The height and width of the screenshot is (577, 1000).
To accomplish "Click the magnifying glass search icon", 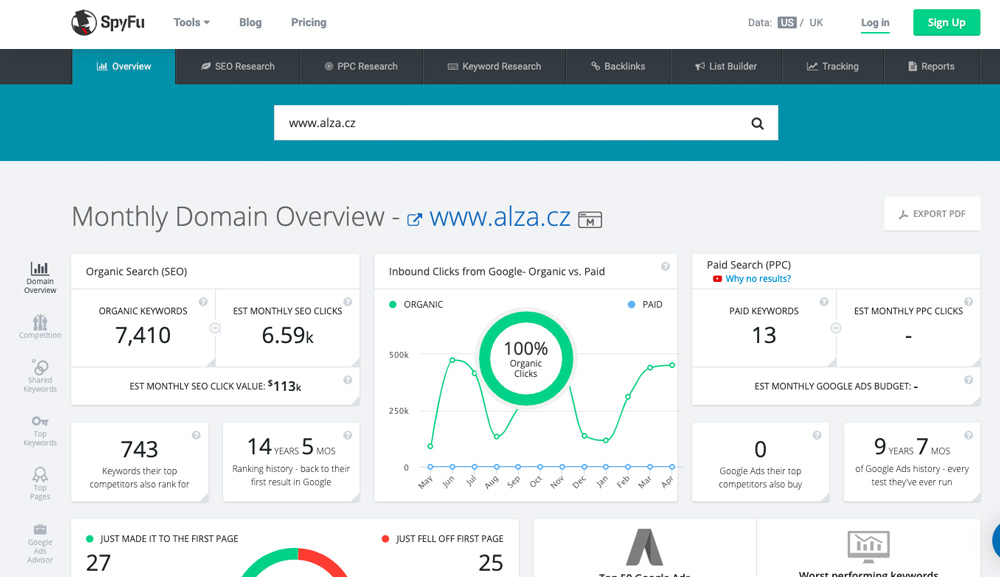I will [x=757, y=124].
